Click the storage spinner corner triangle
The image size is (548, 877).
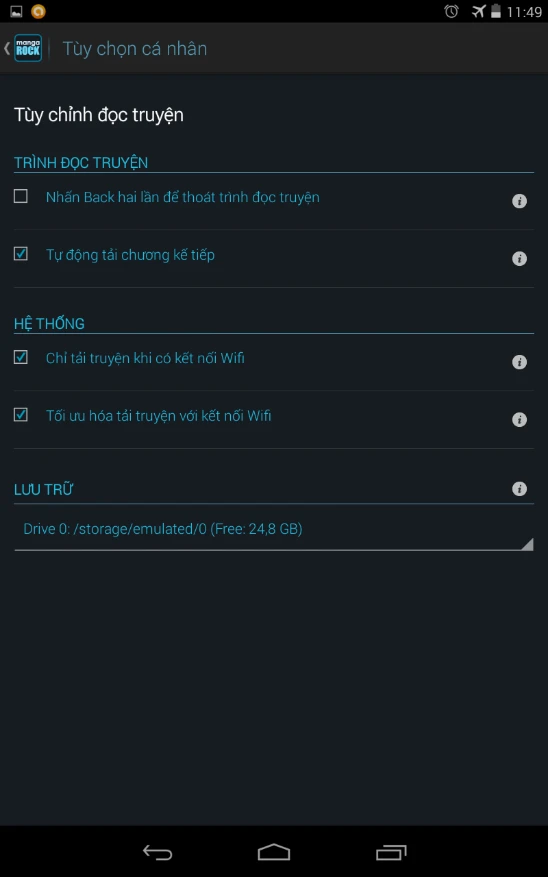coord(527,544)
